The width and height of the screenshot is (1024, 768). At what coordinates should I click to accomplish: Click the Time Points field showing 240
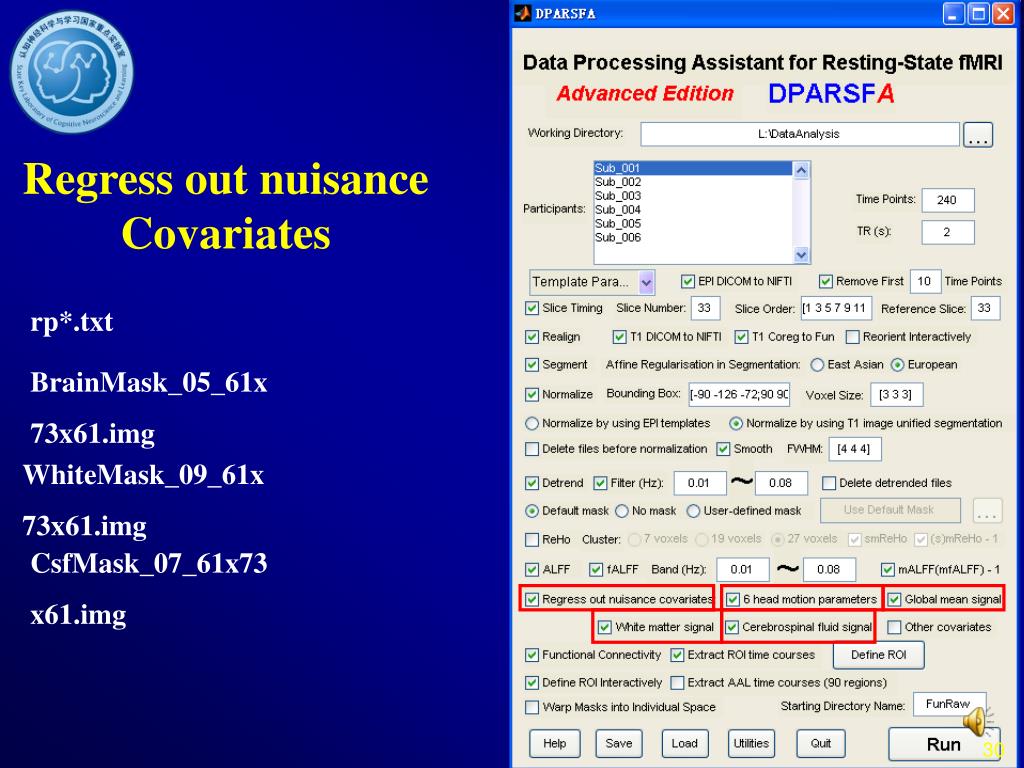click(948, 200)
